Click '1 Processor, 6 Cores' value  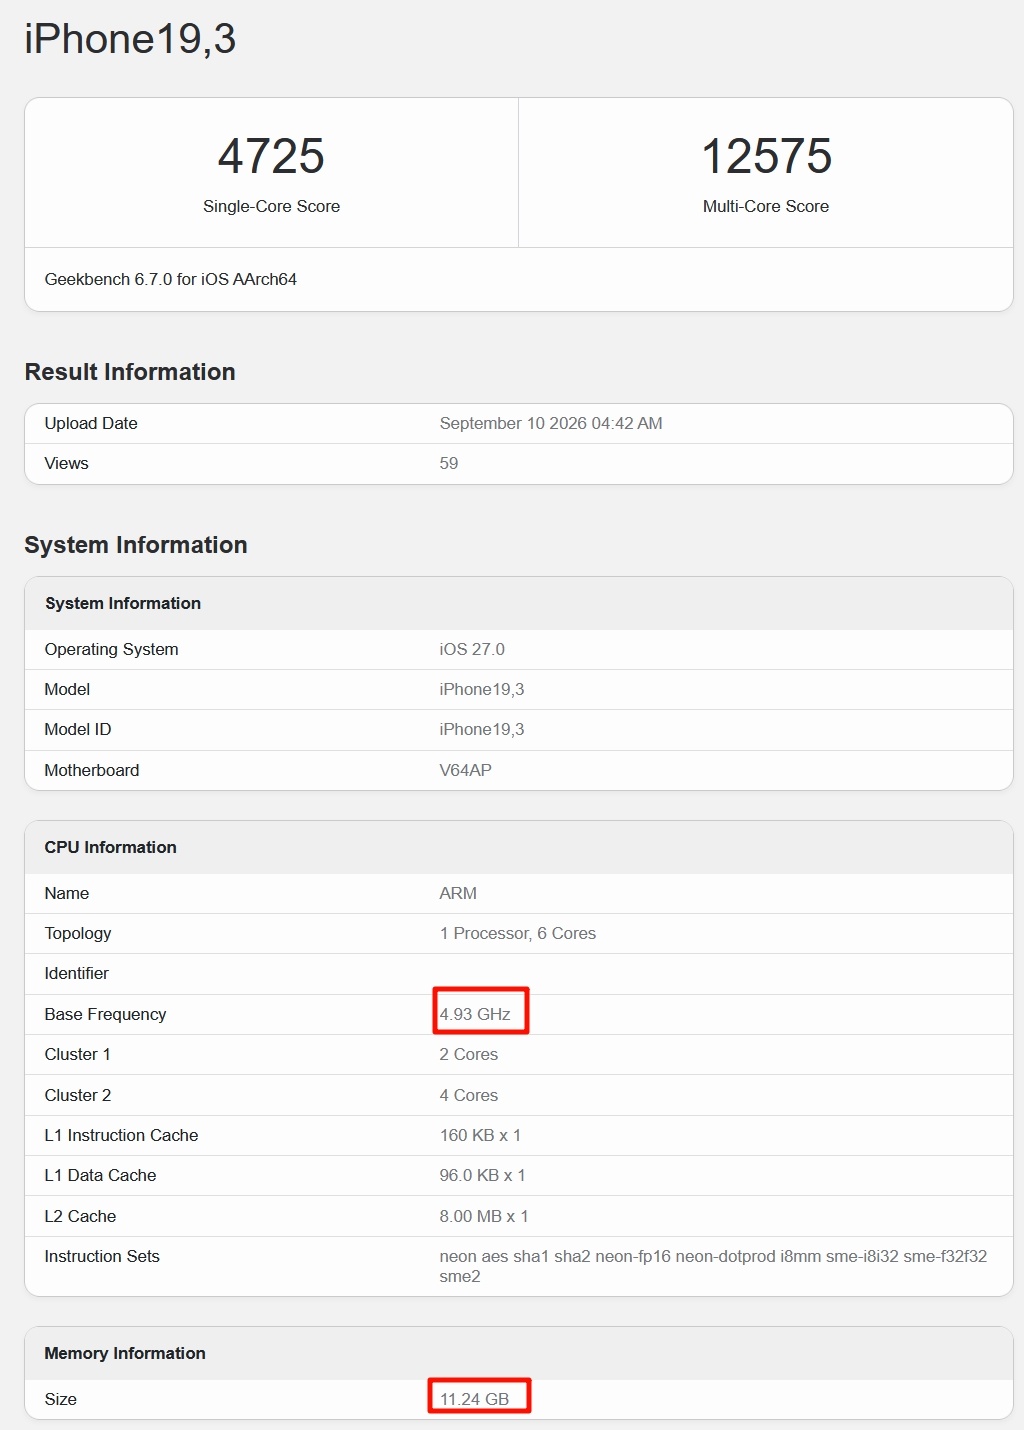(x=518, y=933)
